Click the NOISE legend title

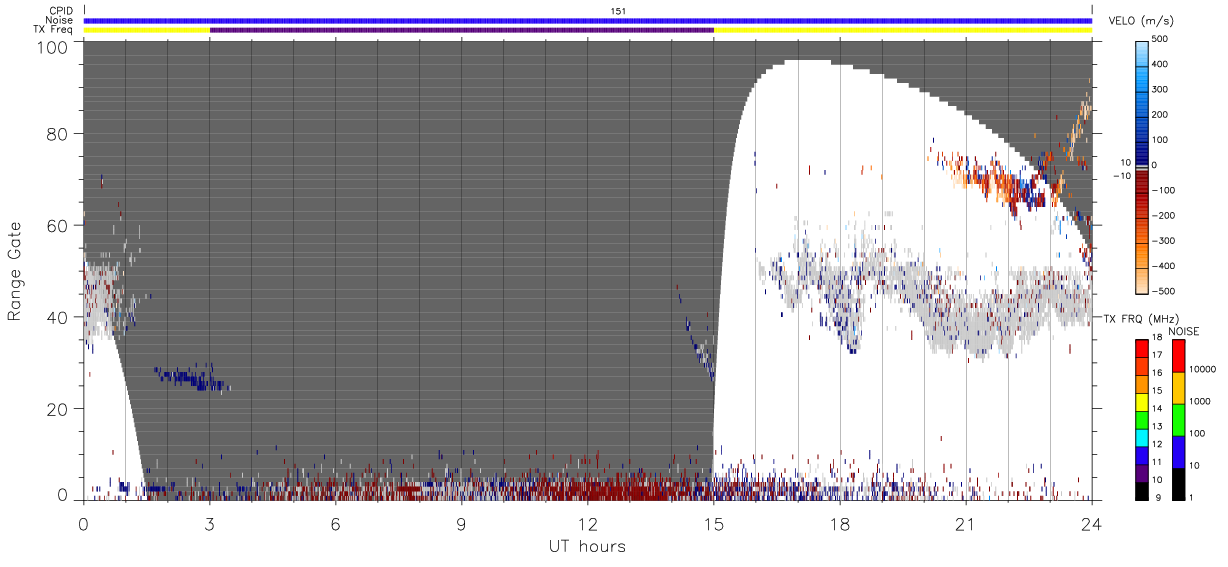click(x=1183, y=331)
